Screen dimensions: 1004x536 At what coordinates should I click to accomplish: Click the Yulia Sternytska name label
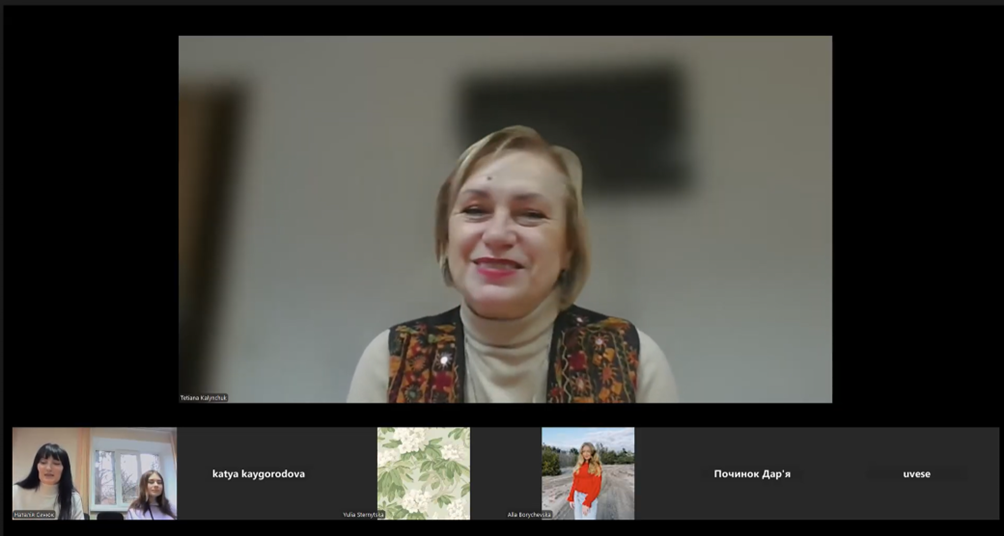click(364, 515)
